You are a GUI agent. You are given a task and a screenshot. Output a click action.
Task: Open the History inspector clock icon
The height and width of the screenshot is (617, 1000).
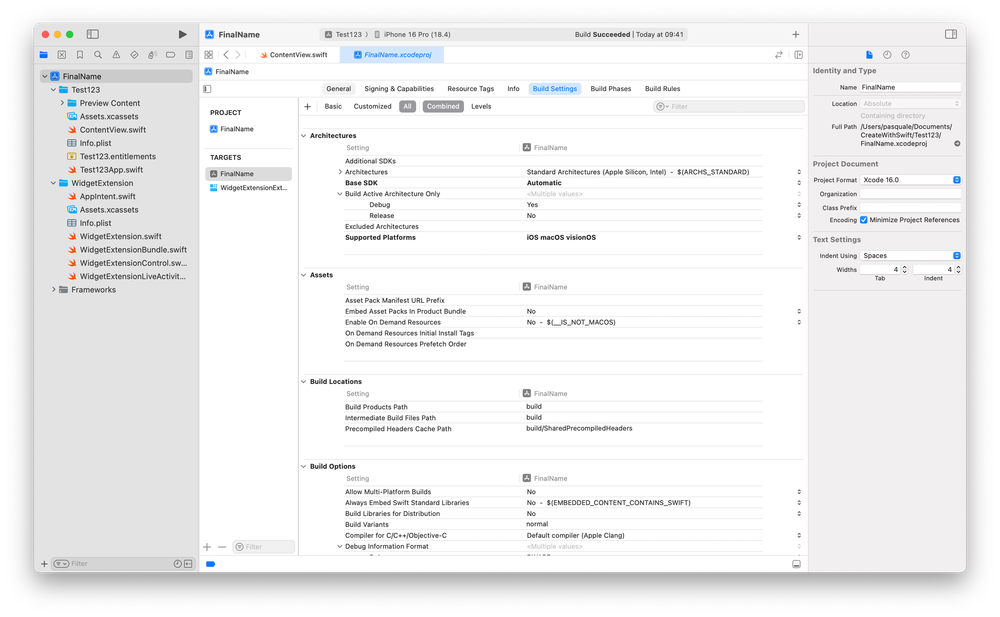tap(887, 55)
